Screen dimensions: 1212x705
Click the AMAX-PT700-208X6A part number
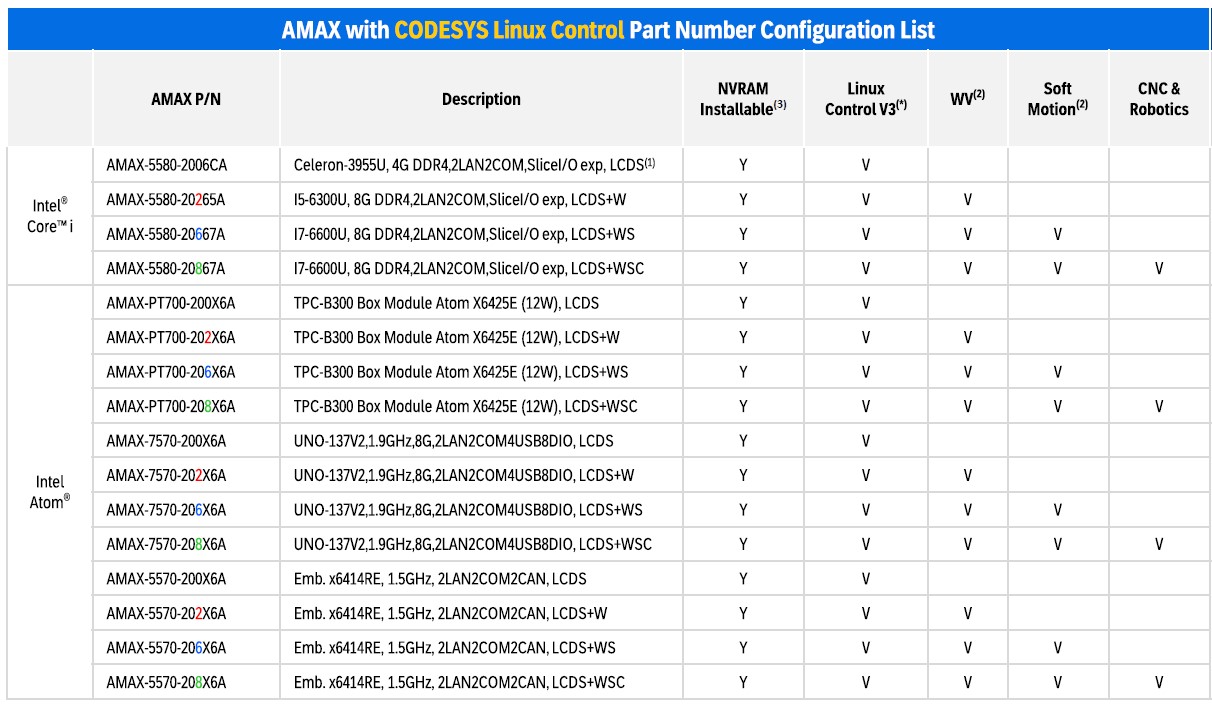pos(171,407)
